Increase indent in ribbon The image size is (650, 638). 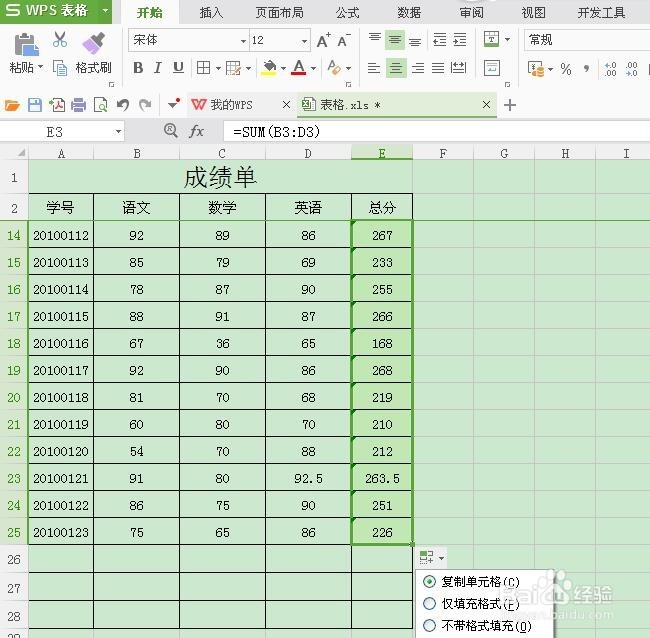pyautogui.click(x=460, y=40)
